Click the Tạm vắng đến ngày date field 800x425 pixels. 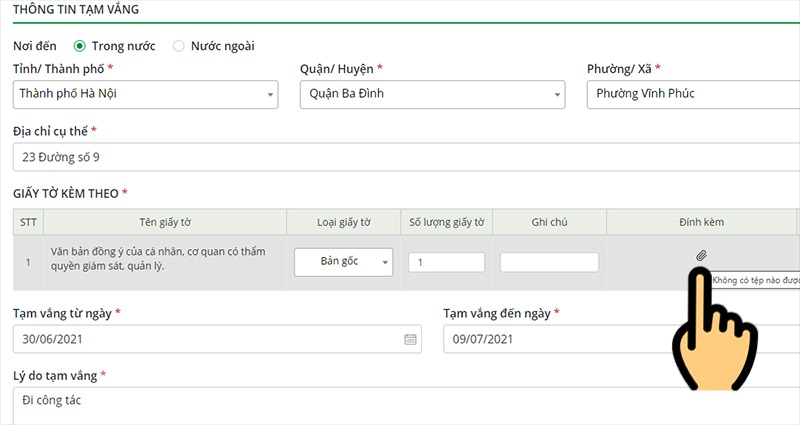(621, 339)
